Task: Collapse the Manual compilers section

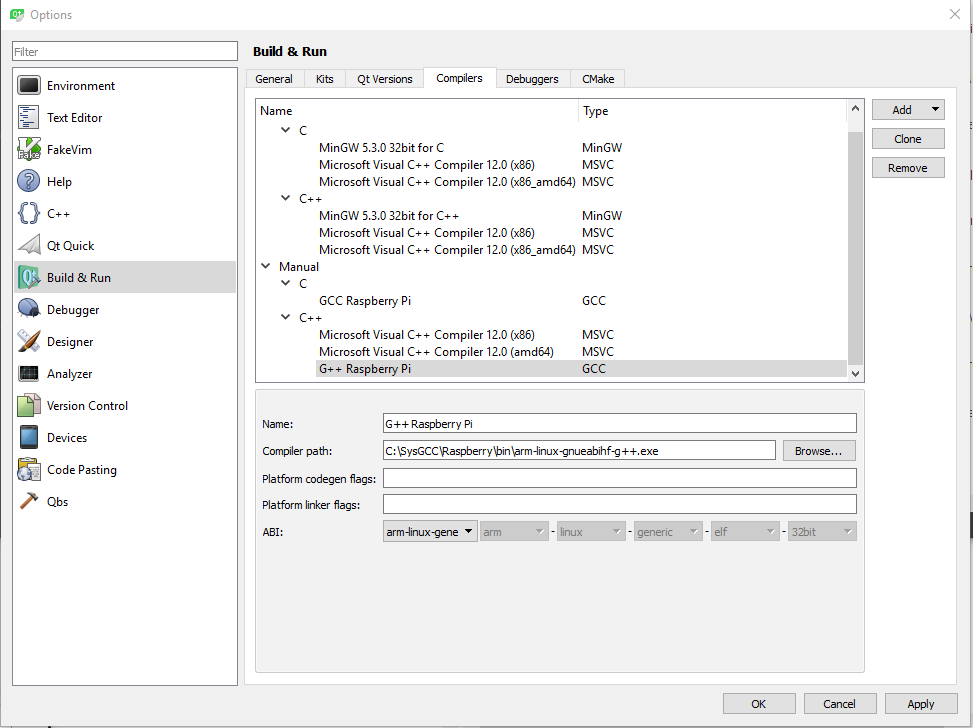Action: pyautogui.click(x=266, y=266)
